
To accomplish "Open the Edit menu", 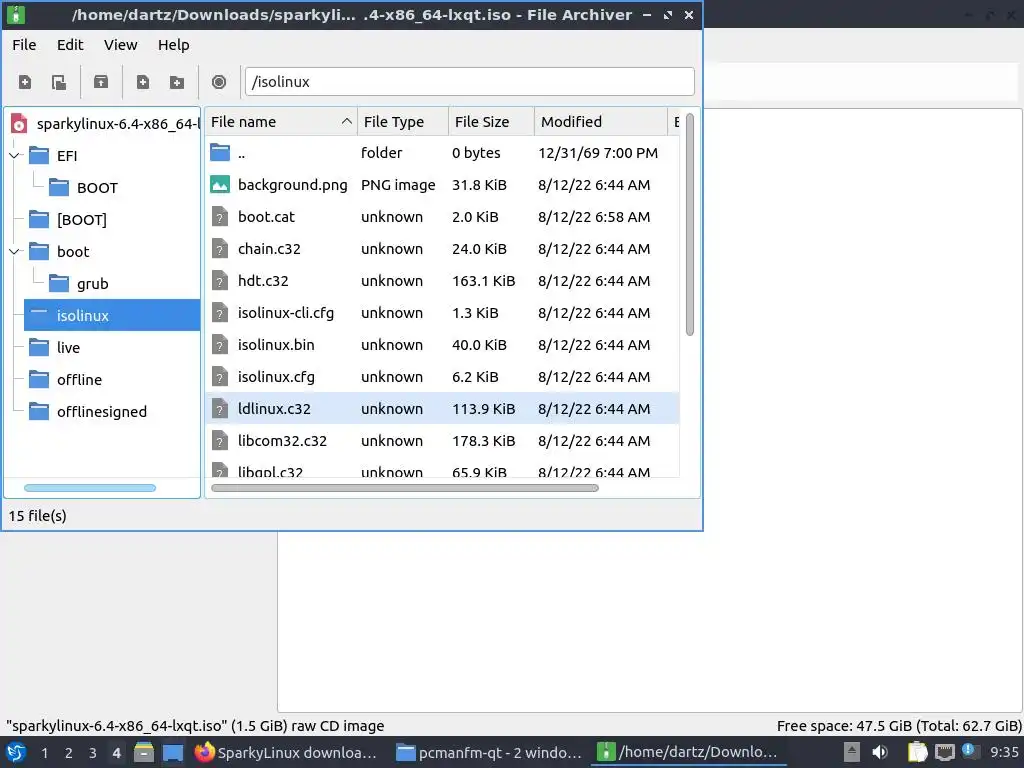I will tap(70, 45).
